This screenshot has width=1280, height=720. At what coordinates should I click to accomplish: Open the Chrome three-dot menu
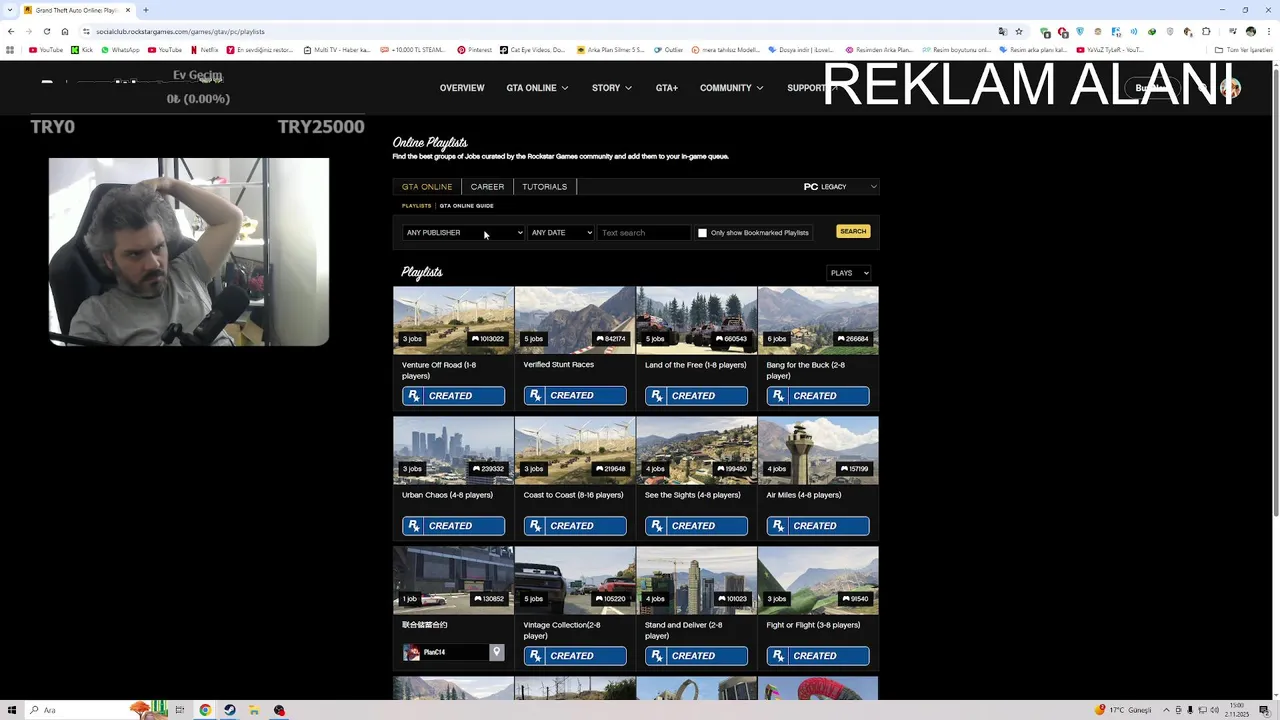tap(1268, 31)
